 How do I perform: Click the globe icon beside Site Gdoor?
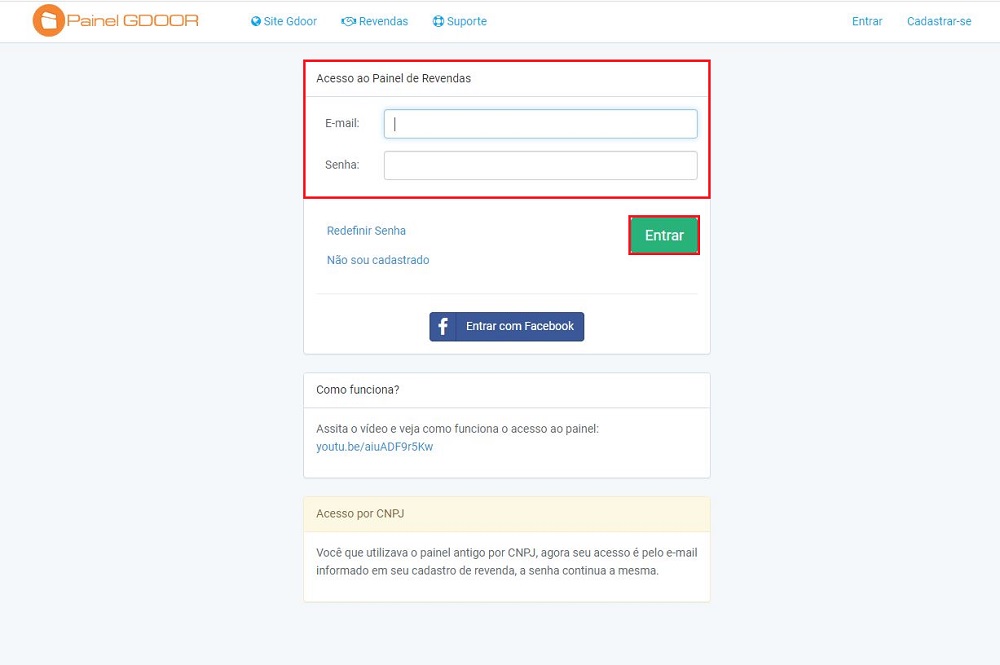tap(256, 21)
